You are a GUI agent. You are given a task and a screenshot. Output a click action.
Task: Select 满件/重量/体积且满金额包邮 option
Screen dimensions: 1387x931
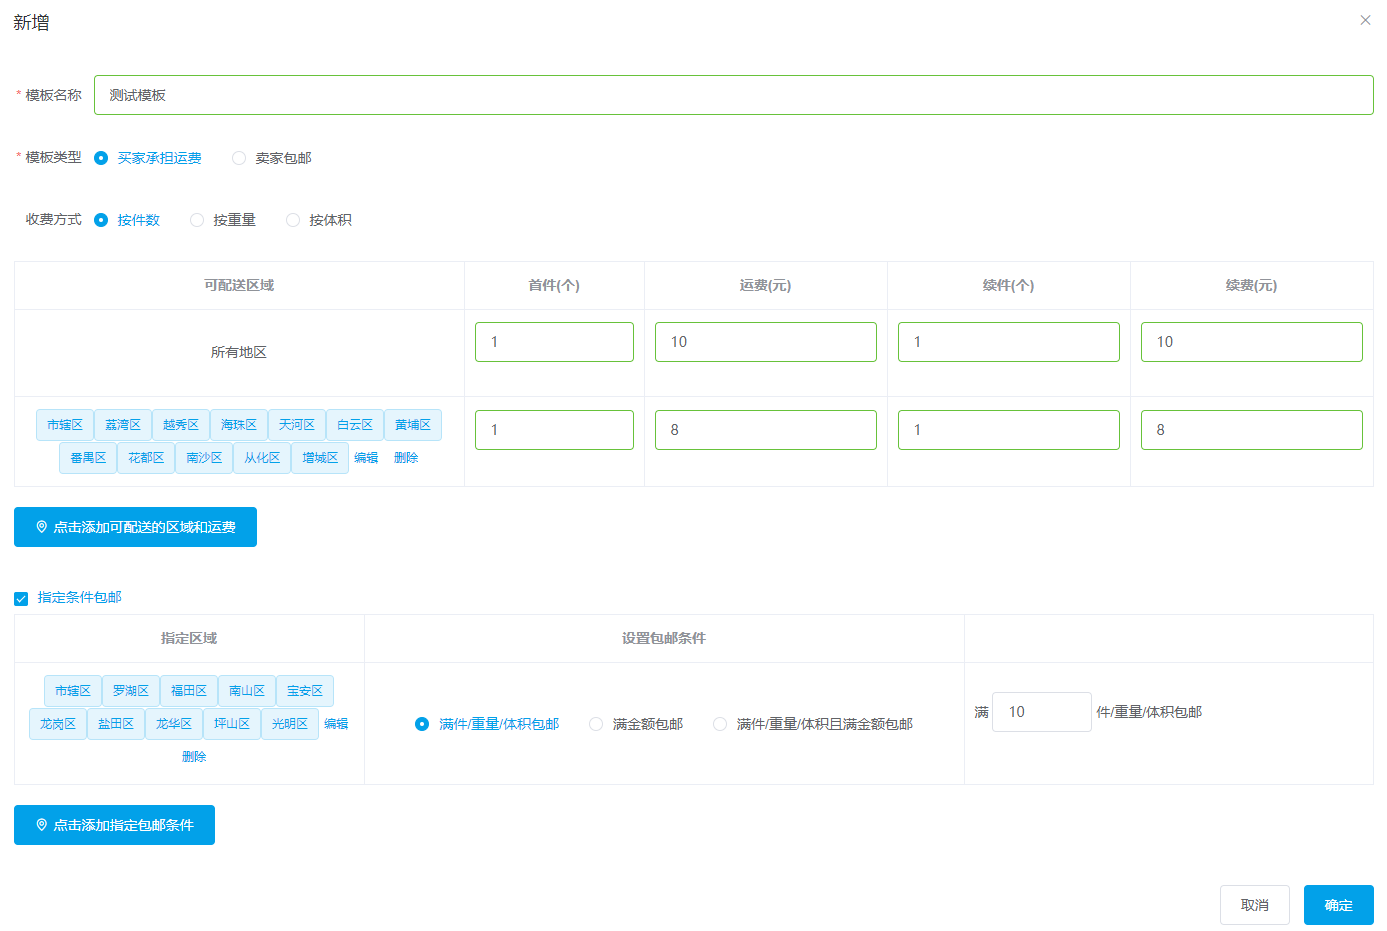[x=720, y=724]
